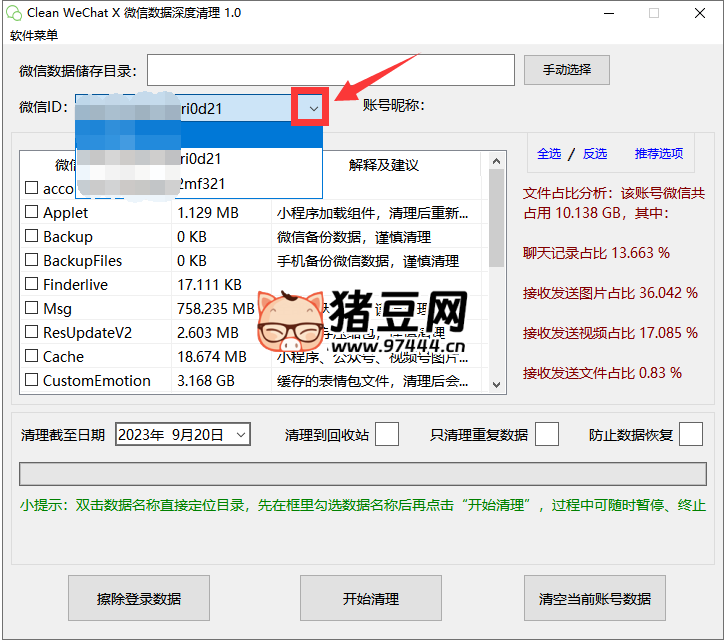Click the 解释及建议 column header
726x642 pixels.
383,165
